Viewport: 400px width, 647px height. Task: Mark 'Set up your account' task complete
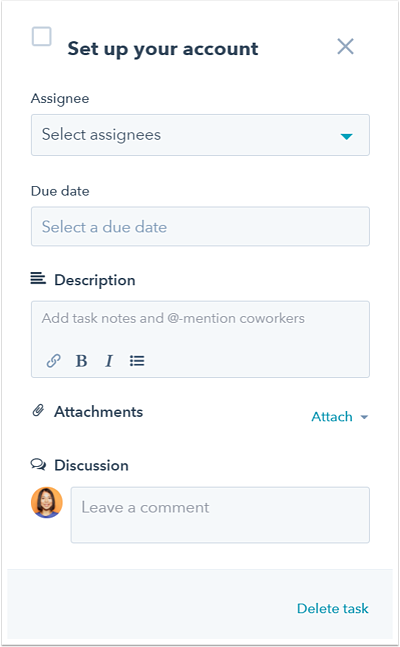(42, 36)
